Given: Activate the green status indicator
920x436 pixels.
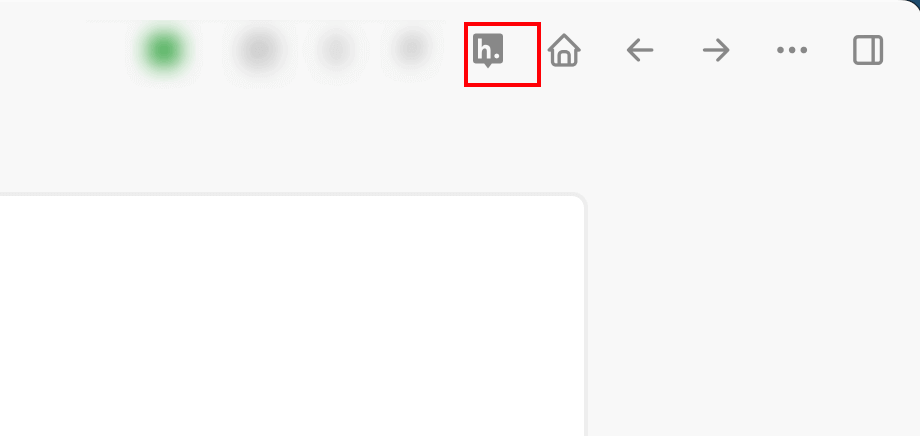Looking at the screenshot, I should click(x=164, y=50).
